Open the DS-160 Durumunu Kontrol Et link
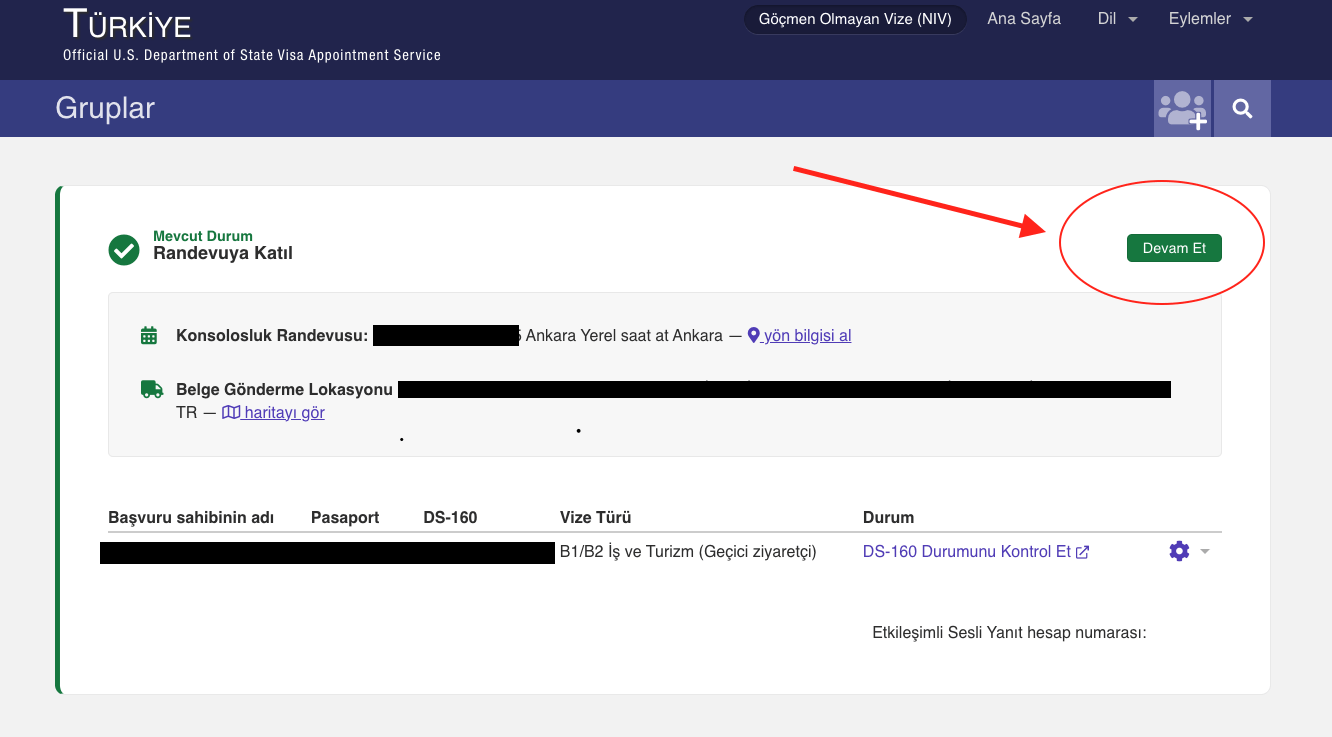This screenshot has width=1332, height=737. [966, 551]
